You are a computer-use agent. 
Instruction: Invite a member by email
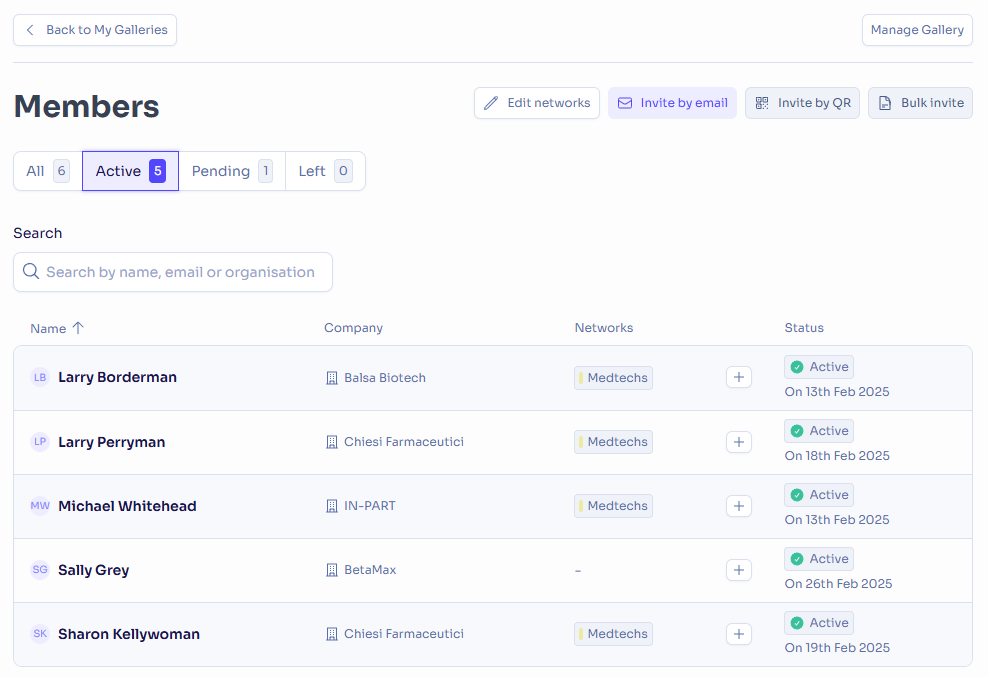[x=672, y=103]
